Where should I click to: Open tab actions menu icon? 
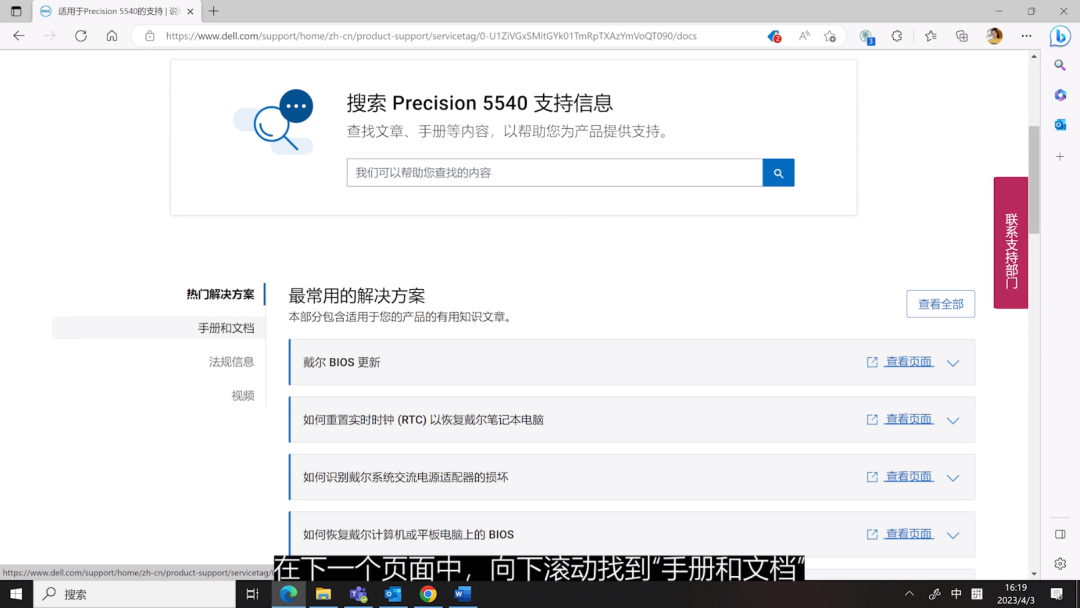tap(16, 11)
